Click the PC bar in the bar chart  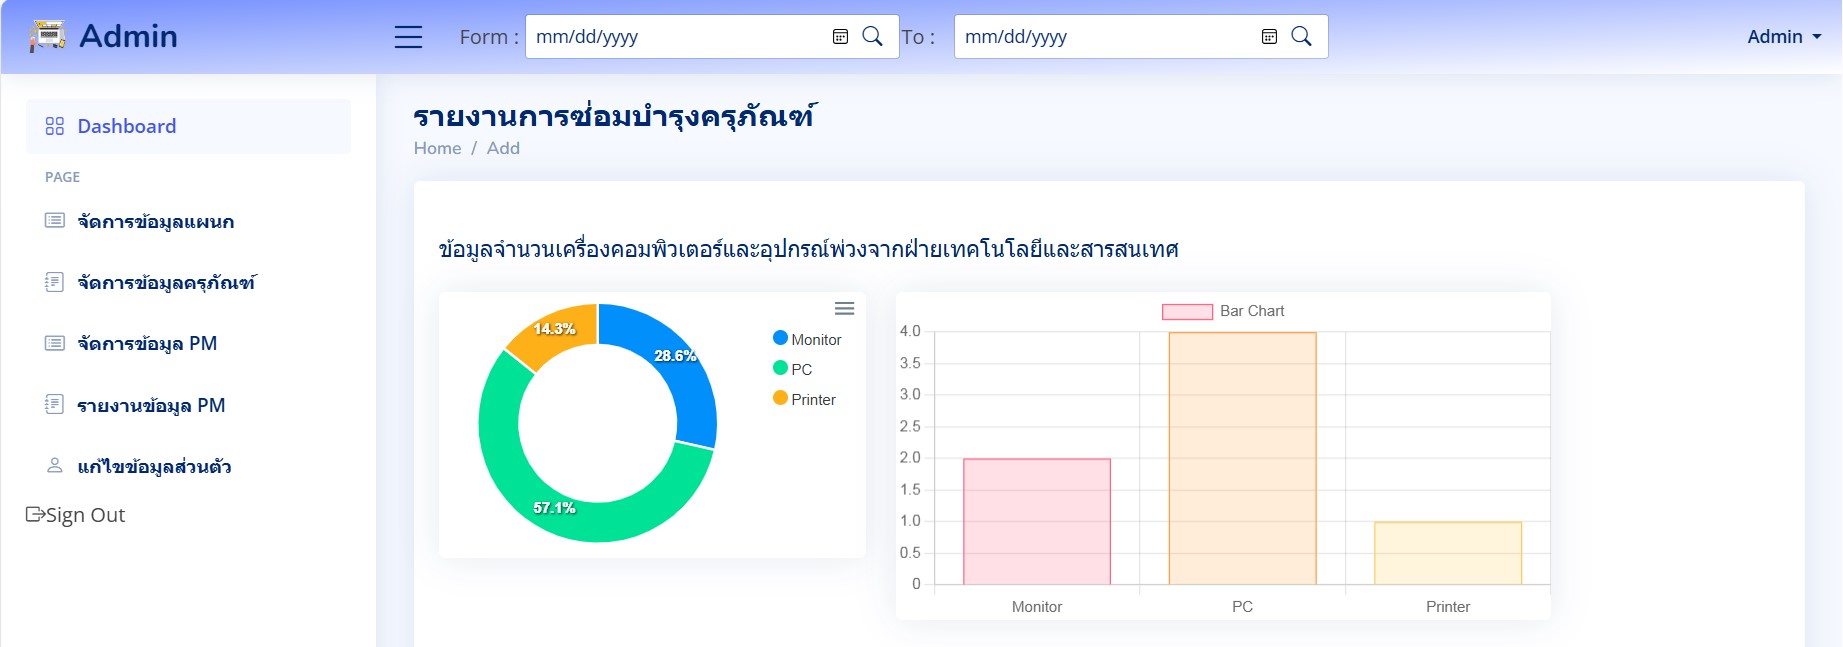(1242, 458)
